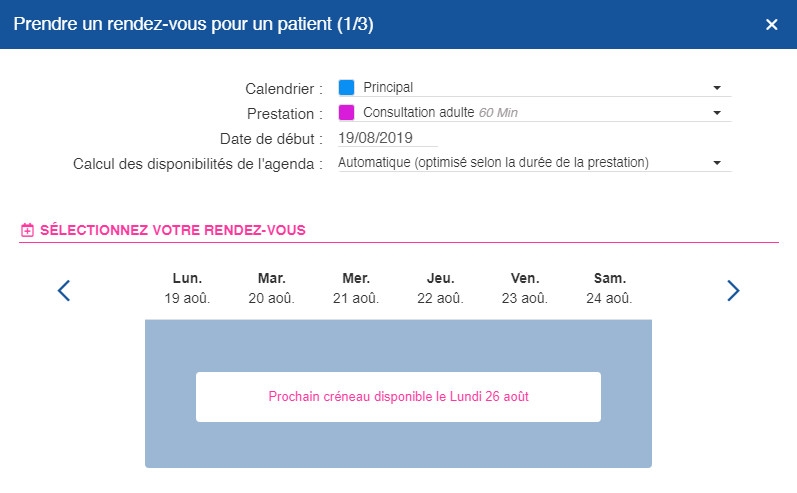Click the blue Principal calendar color square
797x493 pixels.
point(346,87)
